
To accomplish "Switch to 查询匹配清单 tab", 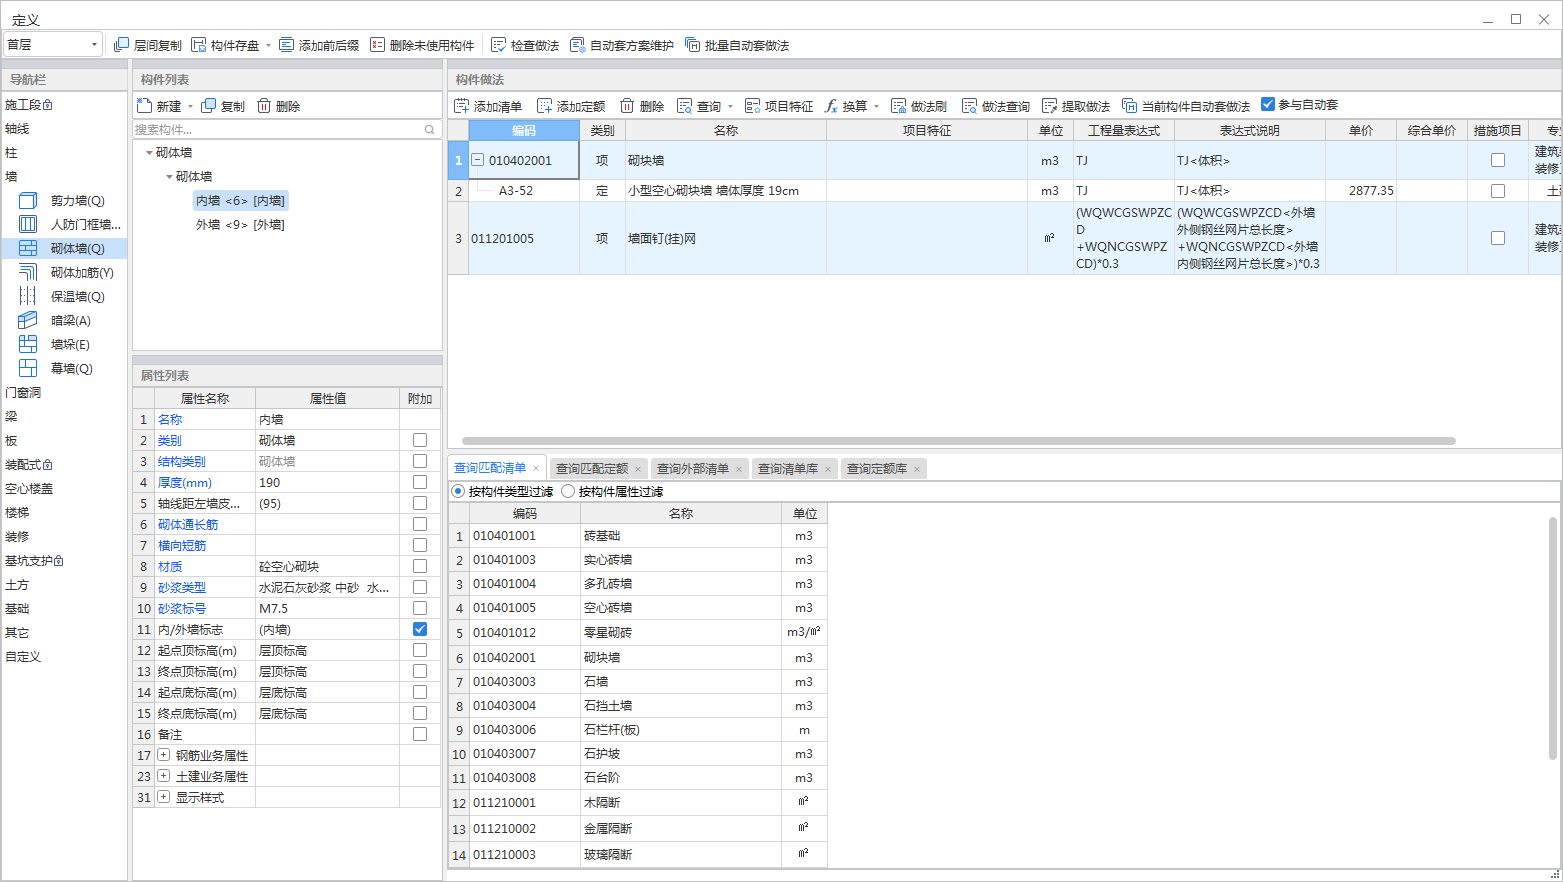I will [490, 468].
